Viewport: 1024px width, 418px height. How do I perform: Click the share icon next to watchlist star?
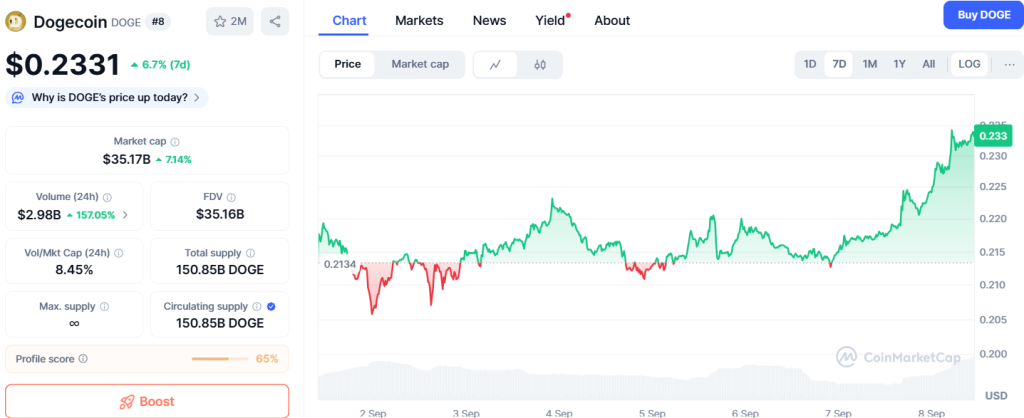click(275, 21)
